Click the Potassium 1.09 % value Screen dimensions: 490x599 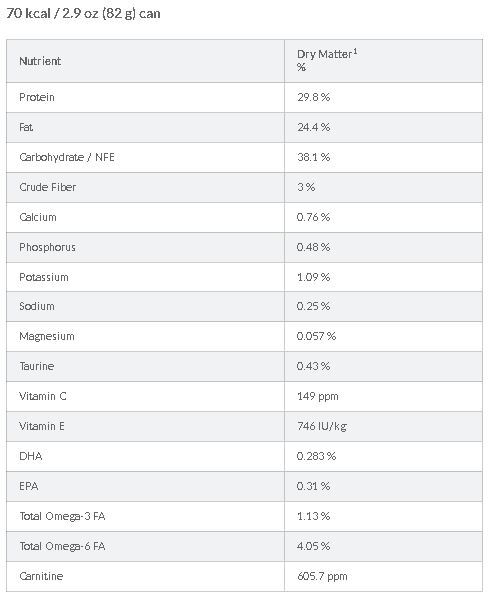coord(313,277)
